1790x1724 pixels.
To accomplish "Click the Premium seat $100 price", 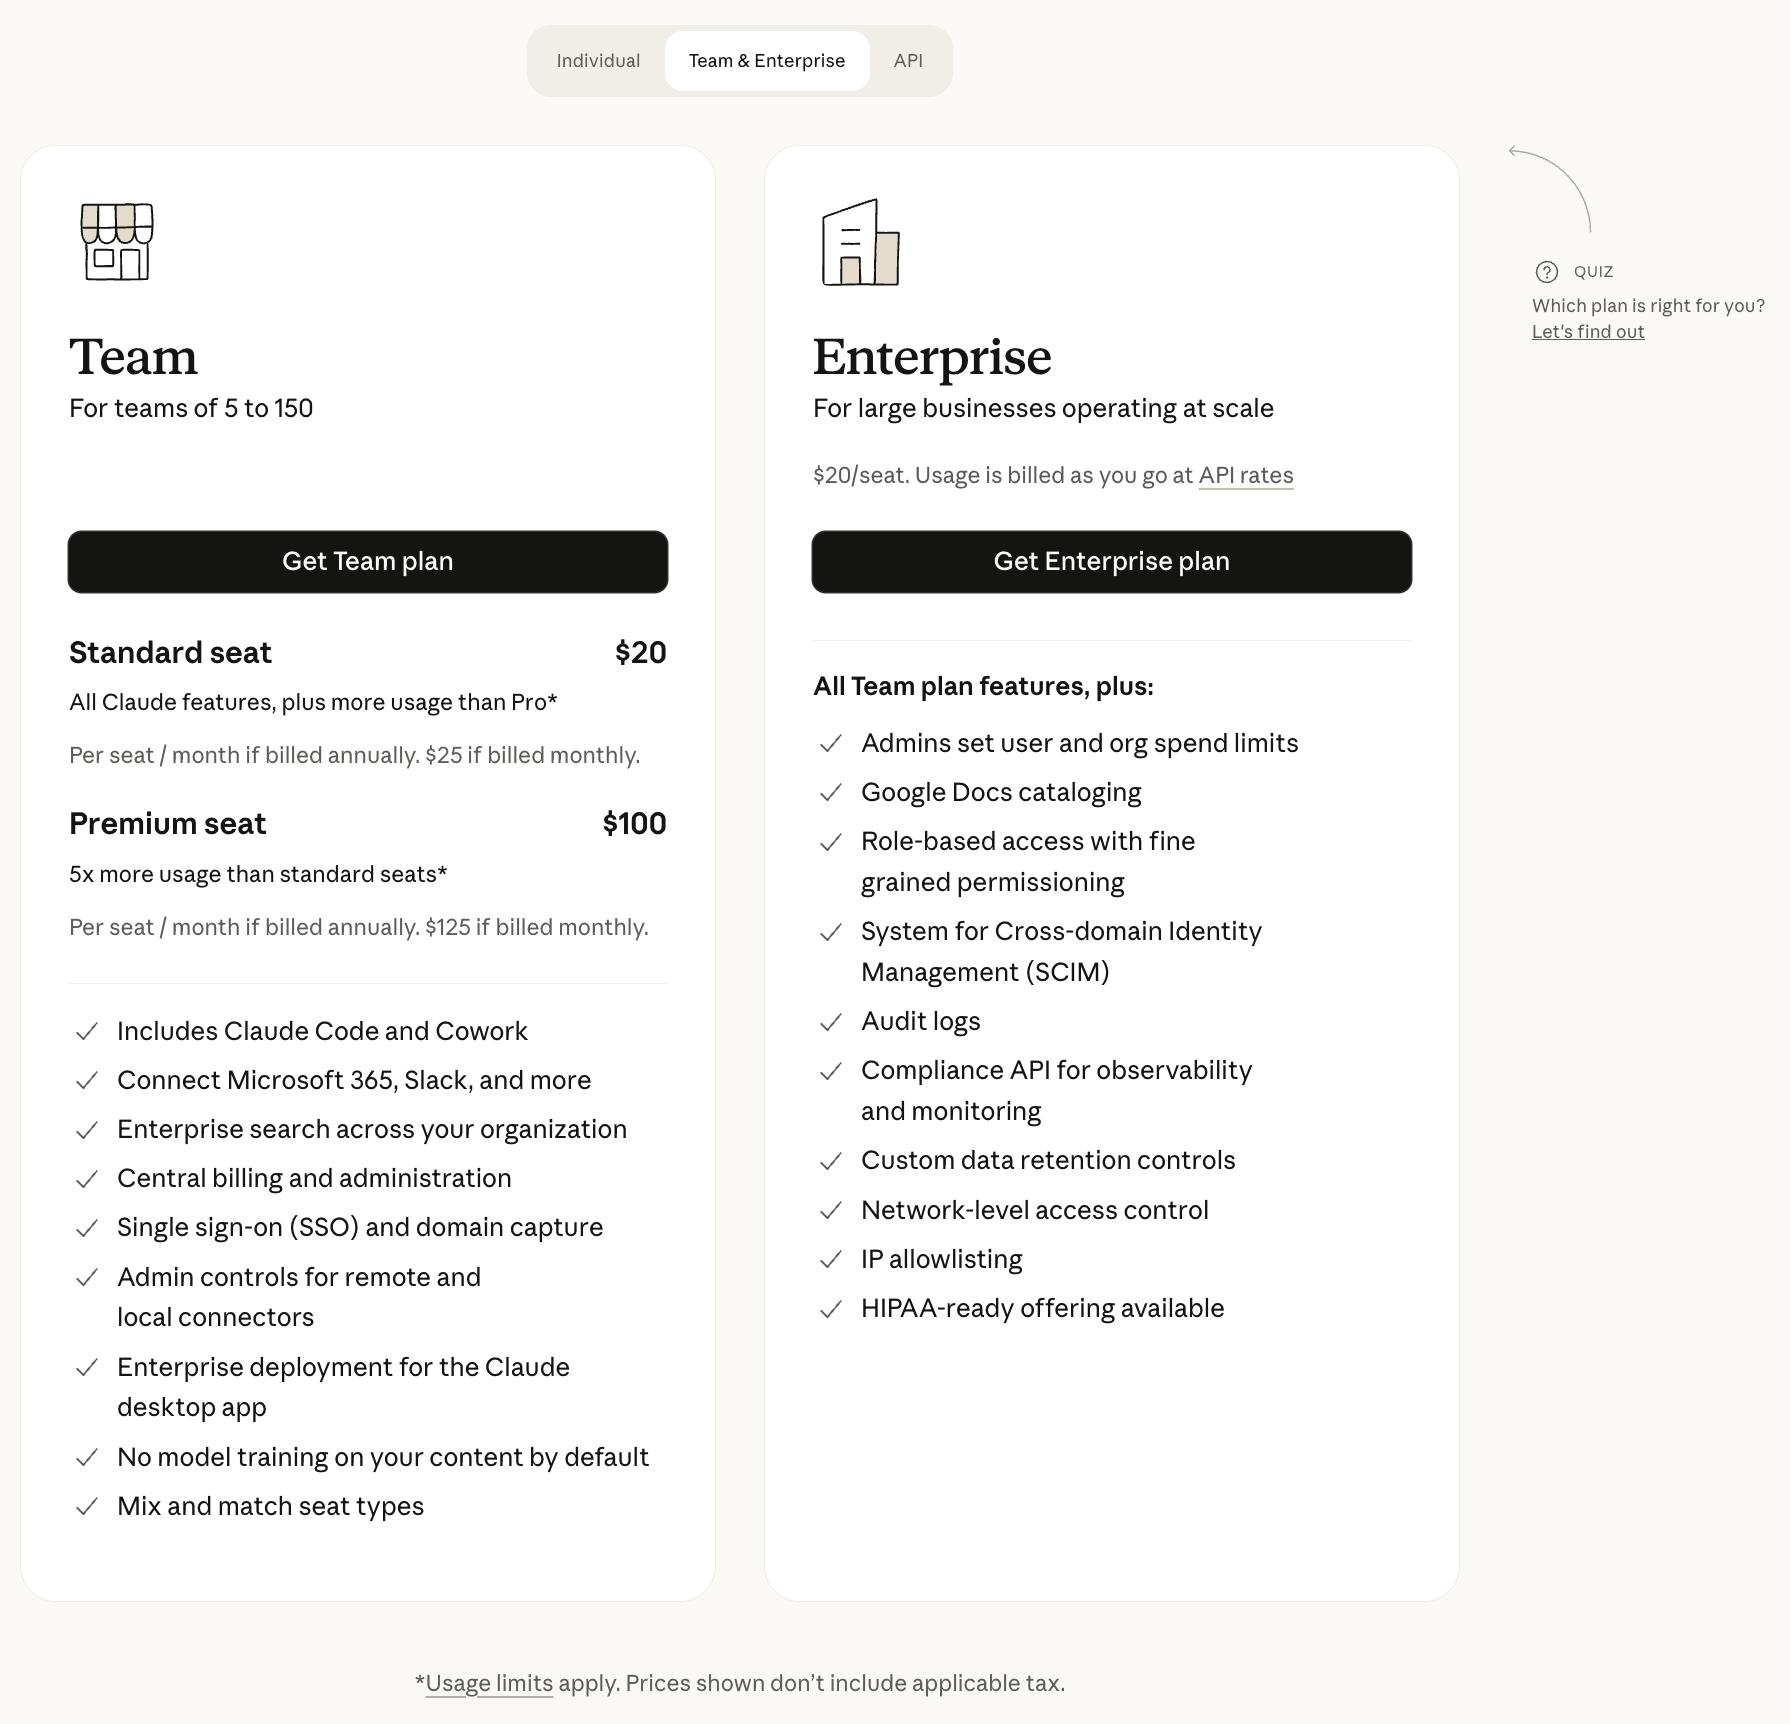I will (633, 824).
